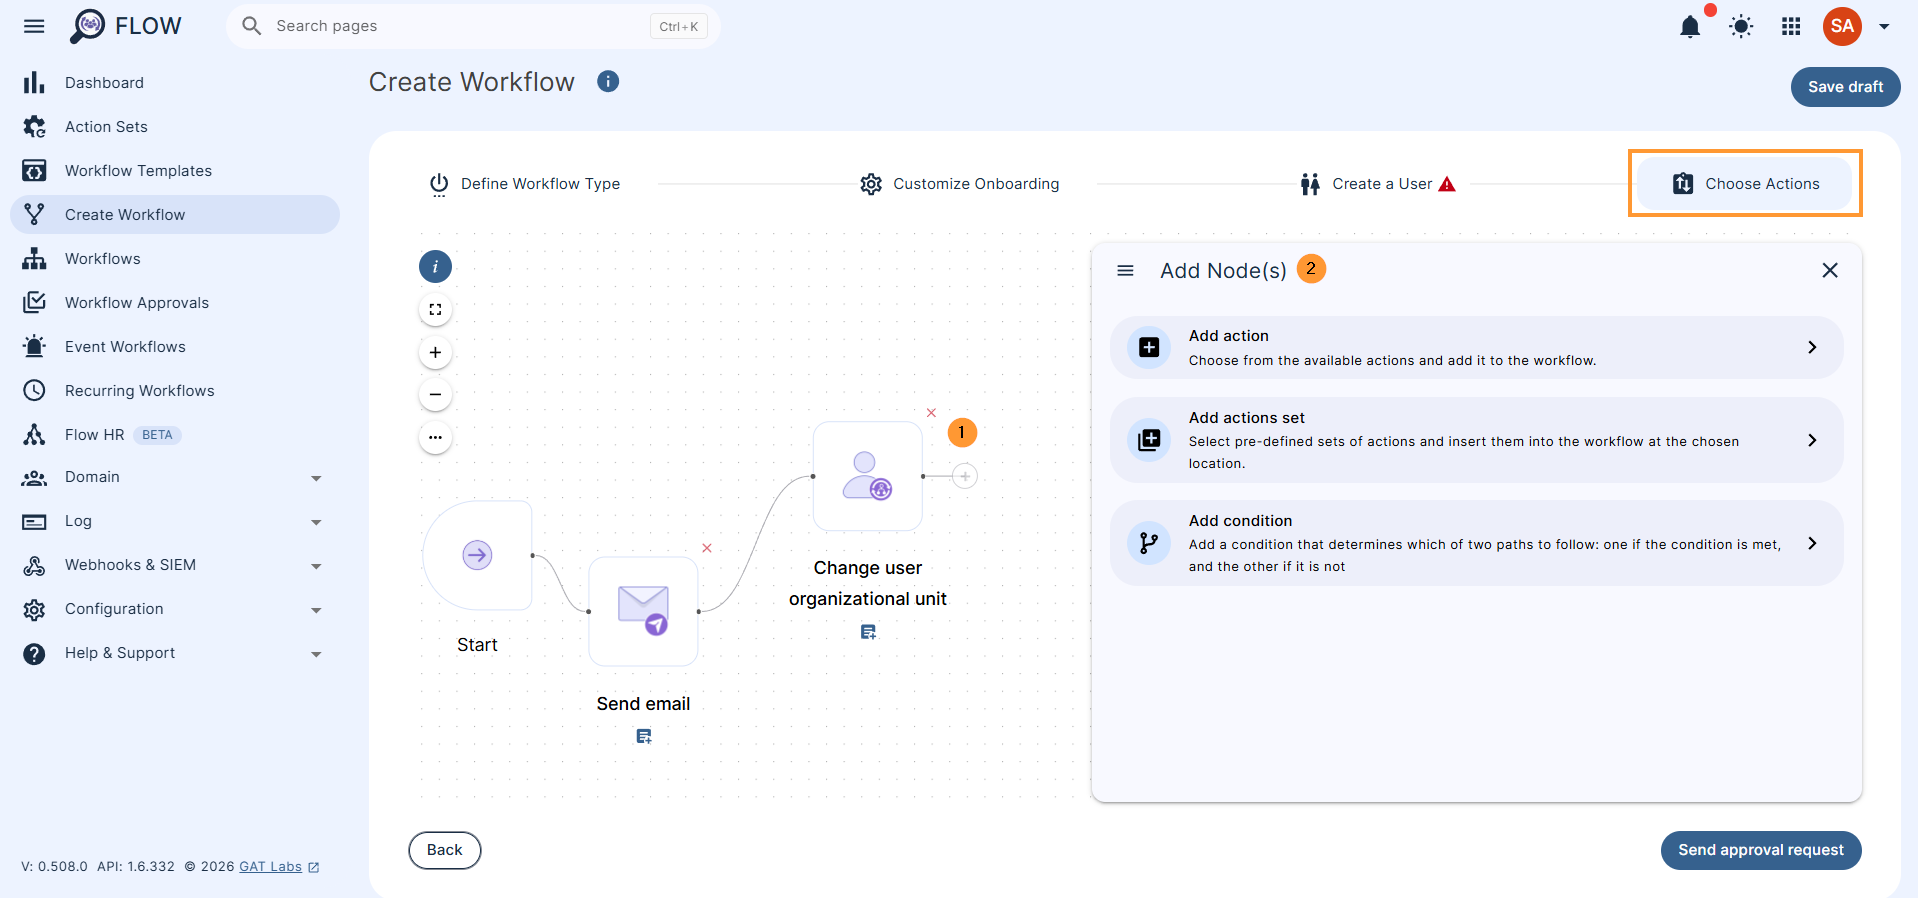Open the note icon under Change user organizational unit
Viewport: 1918px width, 898px height.
coord(868,632)
